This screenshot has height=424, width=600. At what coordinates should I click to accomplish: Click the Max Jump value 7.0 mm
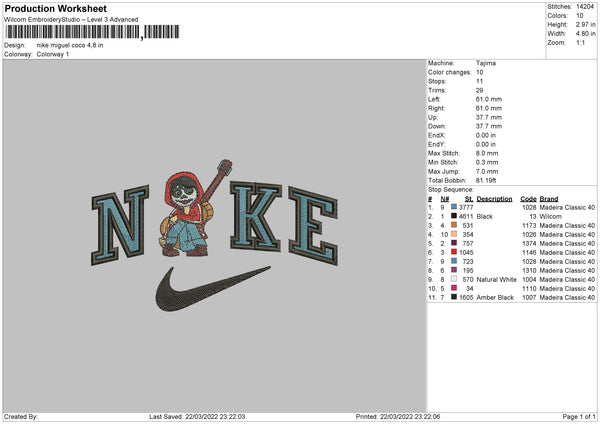[x=487, y=171]
